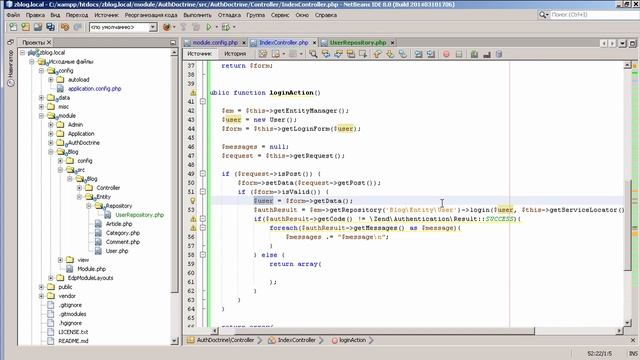The image size is (640, 360).
Task: Click the warning icon beside loginAction declaration
Action: [193, 93]
